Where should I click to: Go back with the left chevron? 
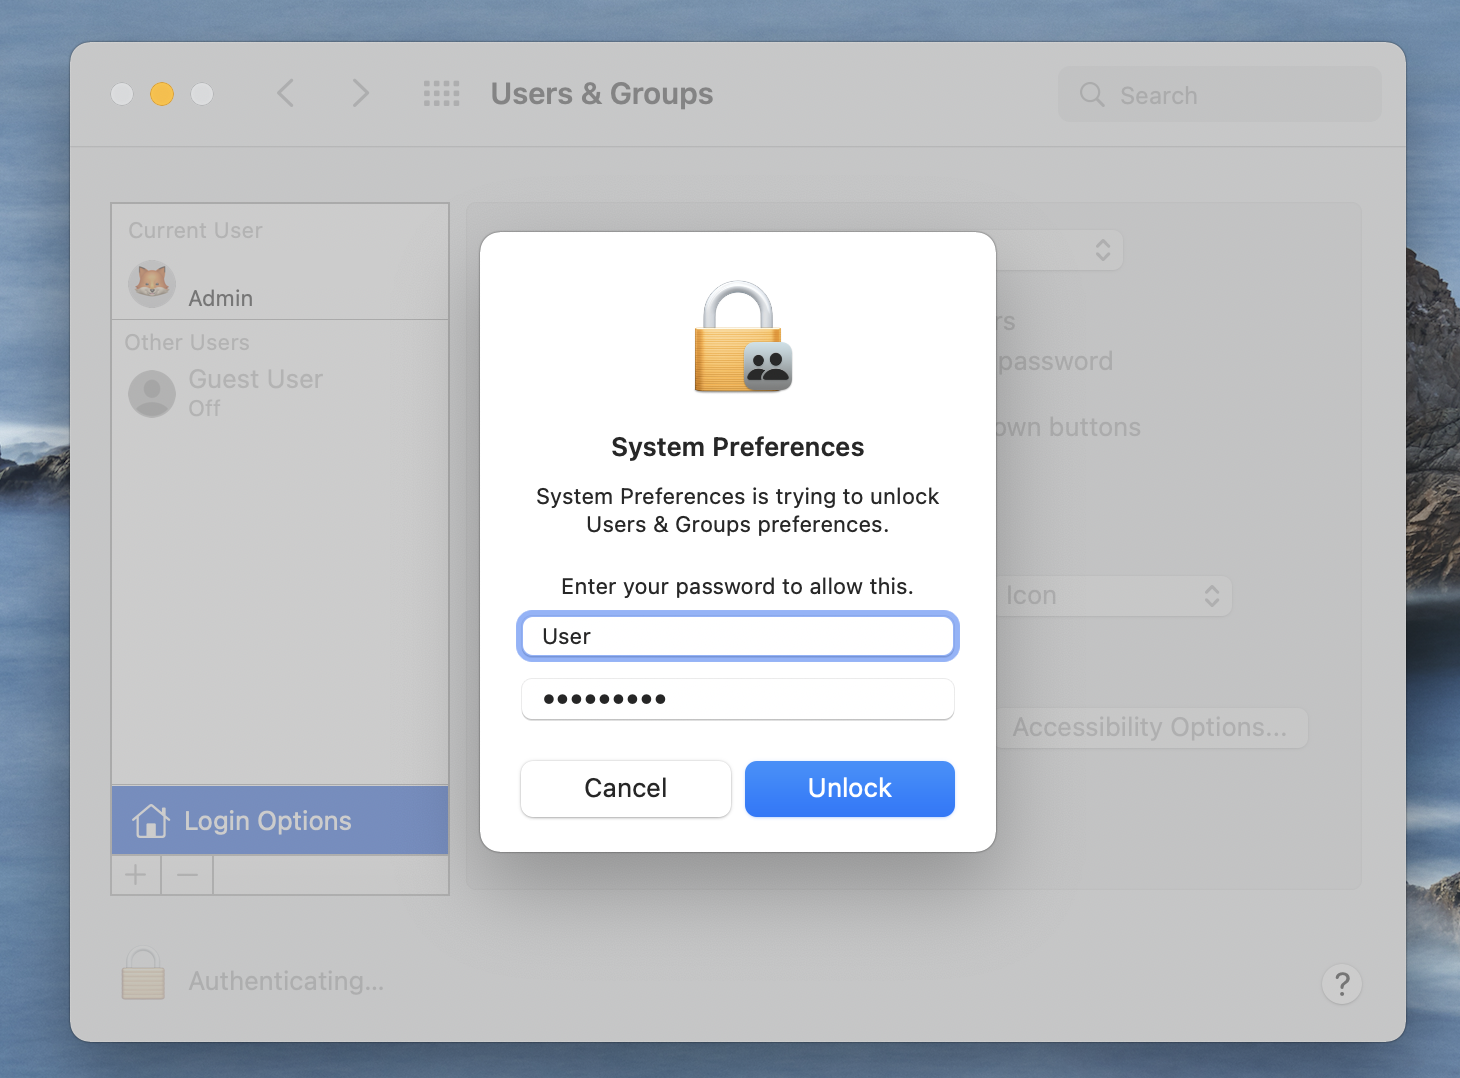pyautogui.click(x=286, y=94)
